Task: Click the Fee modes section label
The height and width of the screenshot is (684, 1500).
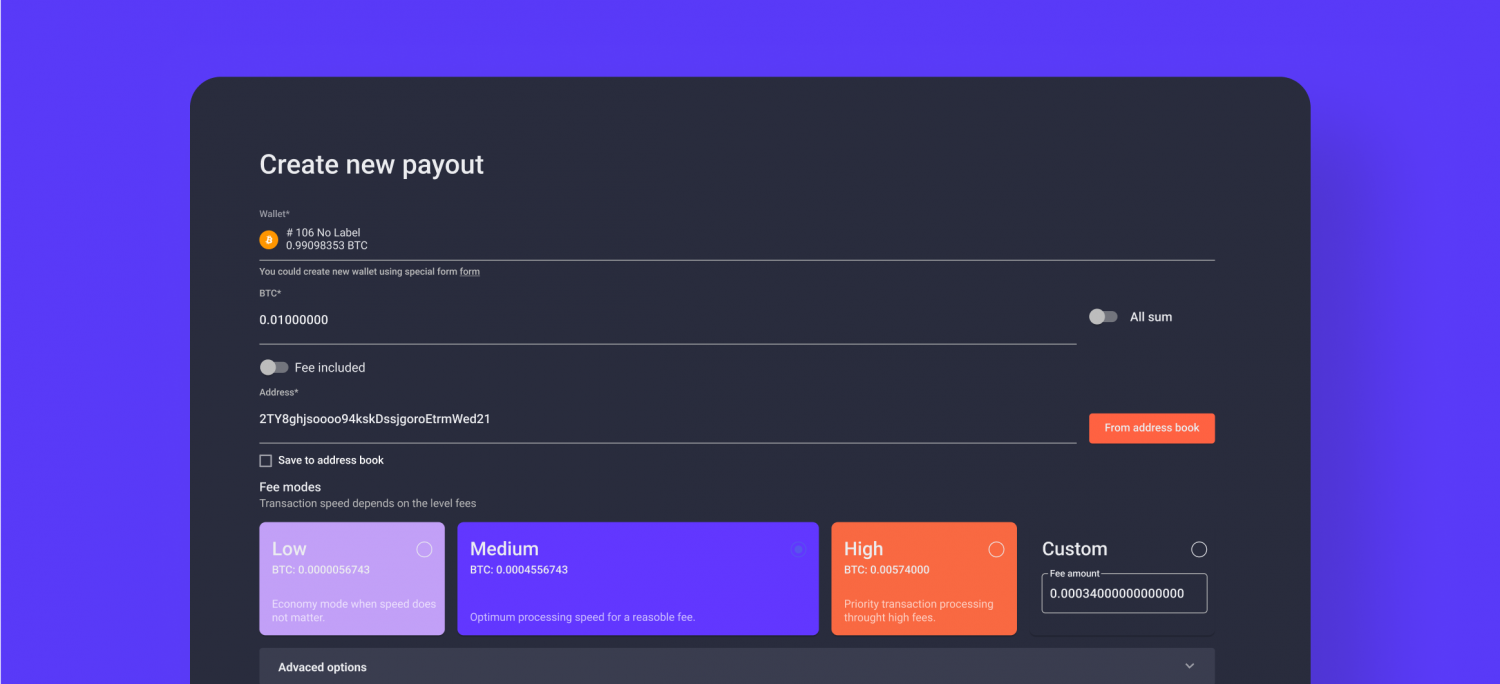Action: click(290, 487)
